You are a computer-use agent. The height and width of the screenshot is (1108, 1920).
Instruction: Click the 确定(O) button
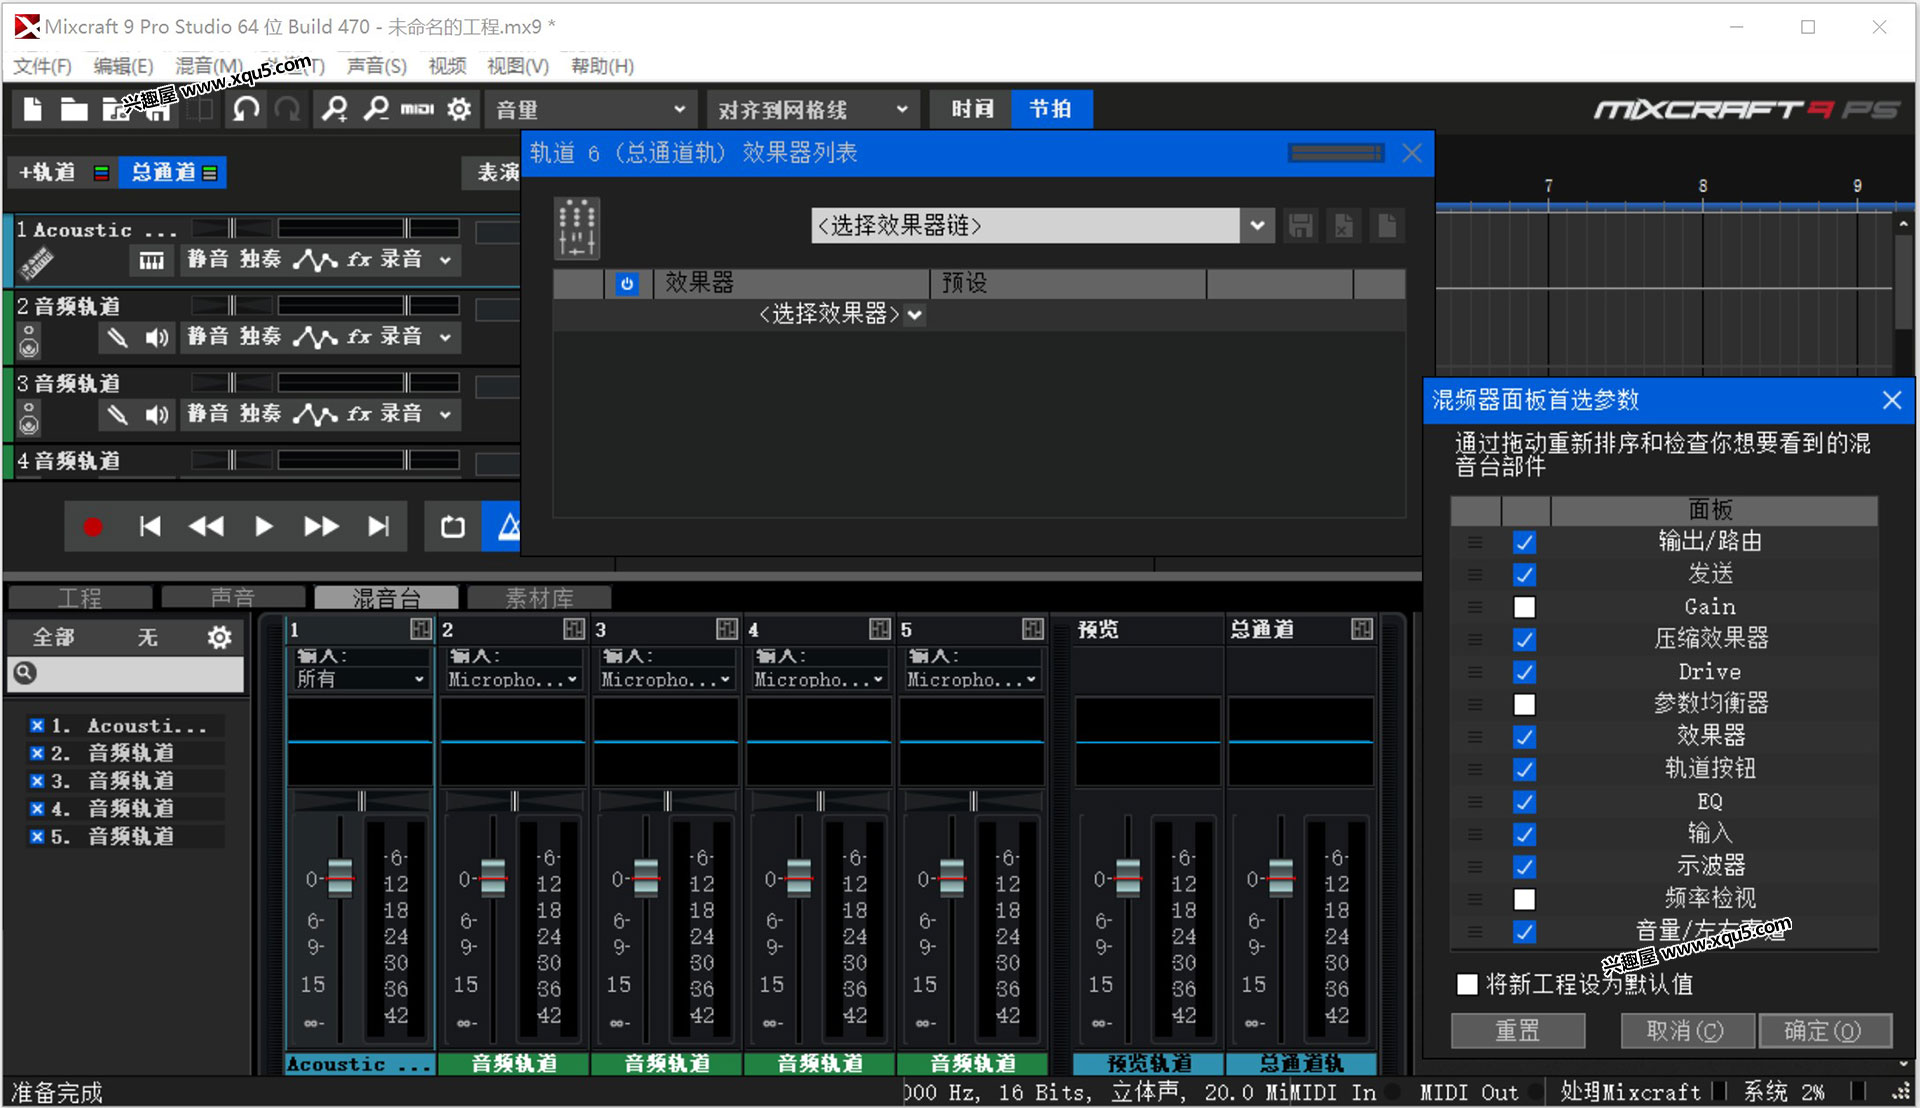[x=1824, y=1031]
